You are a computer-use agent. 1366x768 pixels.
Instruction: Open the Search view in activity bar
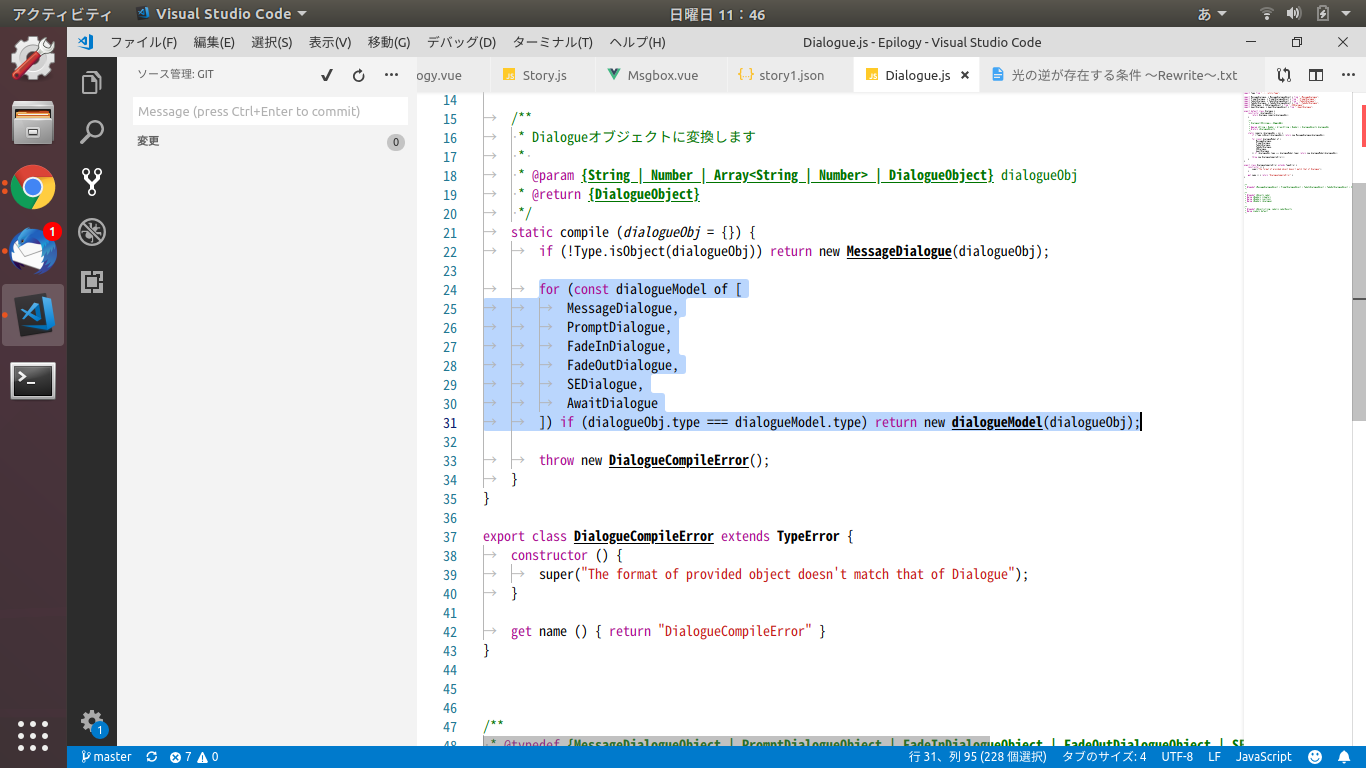tap(92, 132)
